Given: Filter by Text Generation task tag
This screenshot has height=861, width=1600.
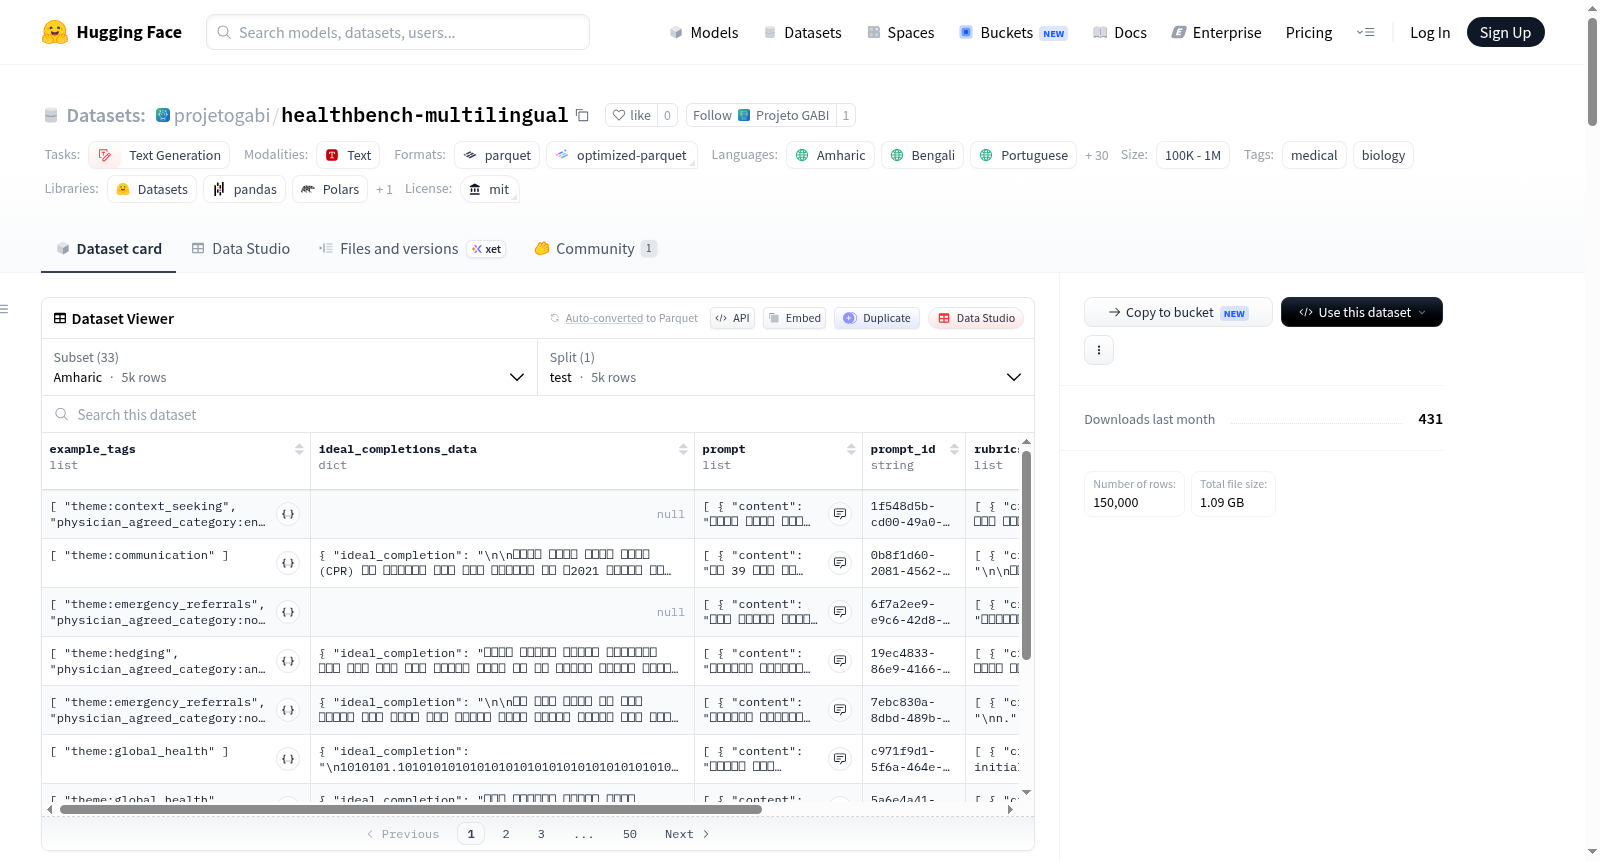Looking at the screenshot, I should (159, 155).
